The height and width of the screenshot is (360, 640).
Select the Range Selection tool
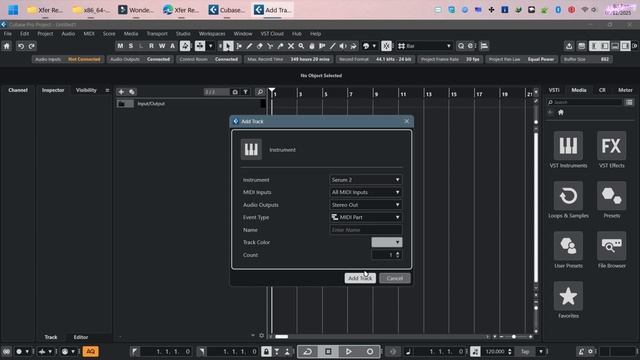(239, 46)
